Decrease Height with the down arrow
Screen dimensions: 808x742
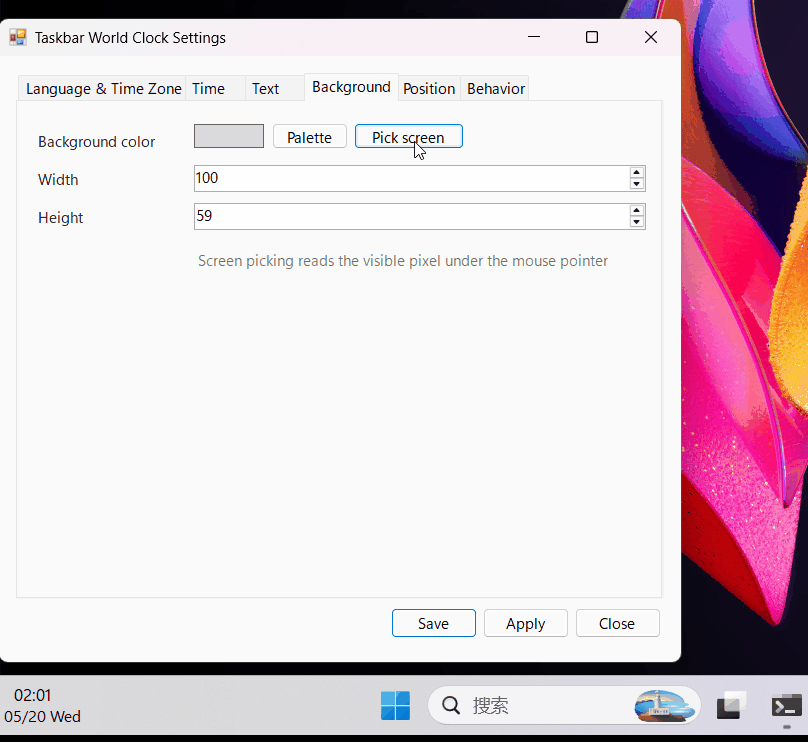(637, 222)
